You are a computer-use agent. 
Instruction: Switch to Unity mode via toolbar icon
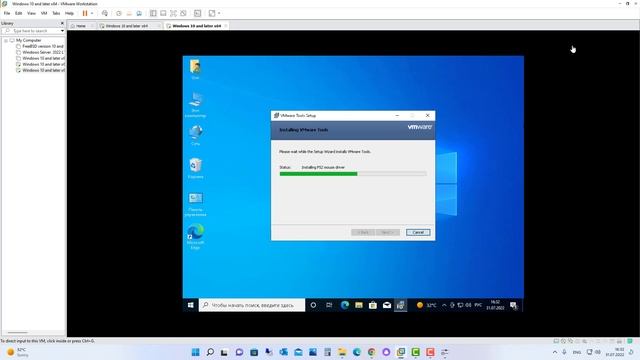coord(184,13)
